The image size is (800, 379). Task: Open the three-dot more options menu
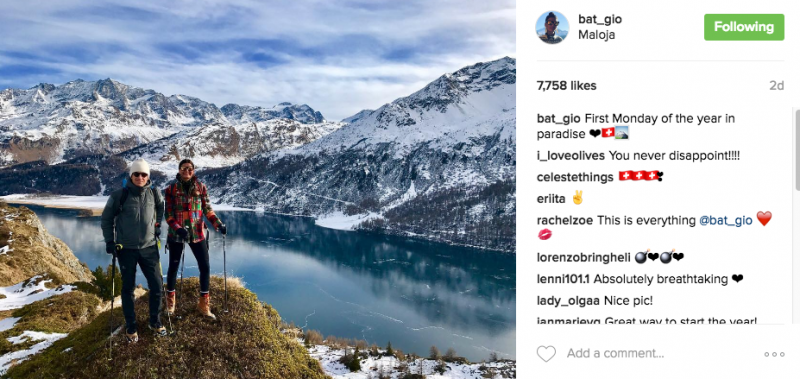[x=774, y=354]
